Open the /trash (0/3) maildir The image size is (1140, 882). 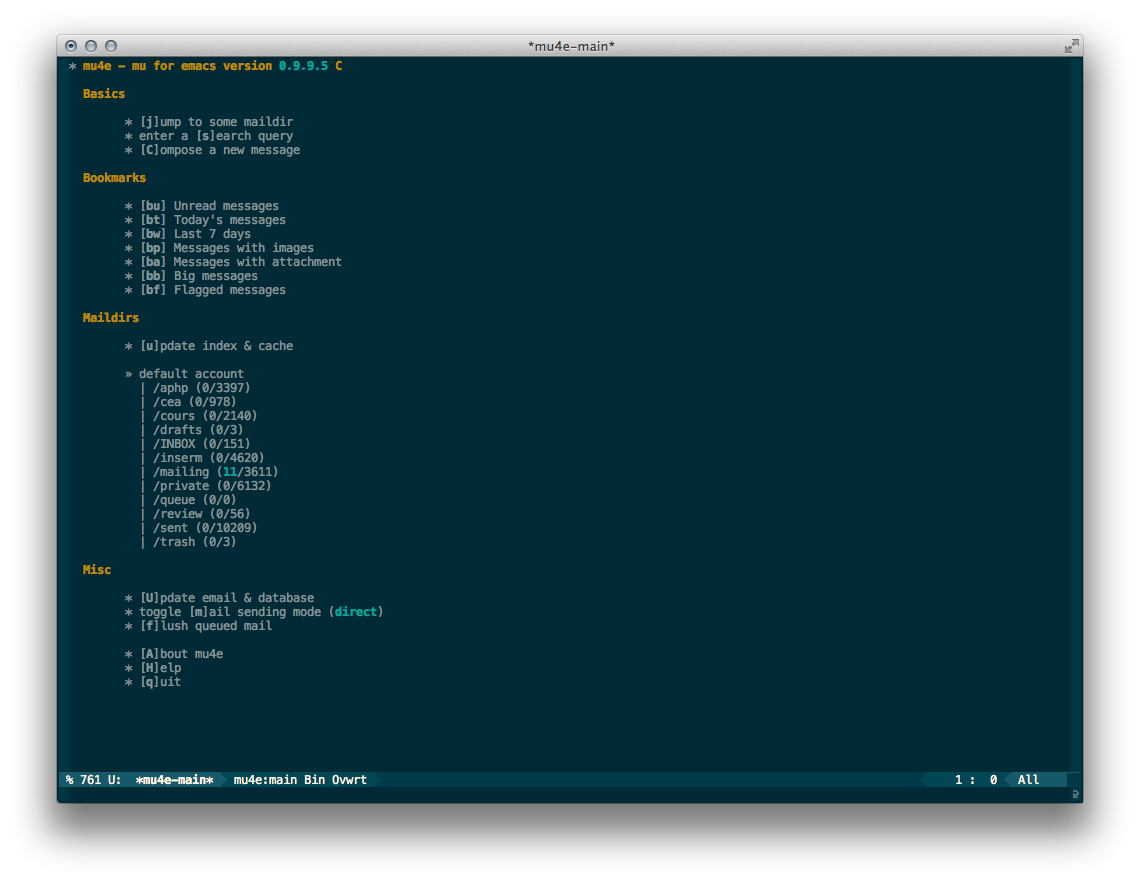coord(194,542)
